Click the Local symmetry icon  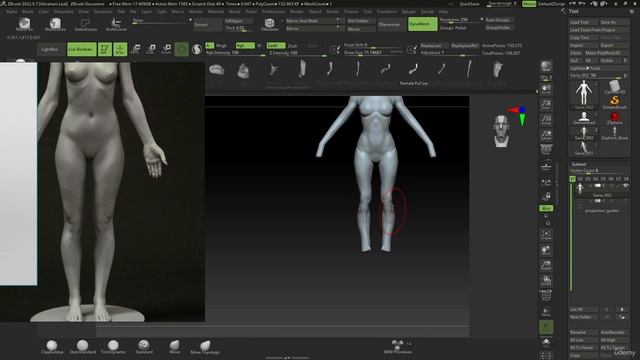[546, 182]
